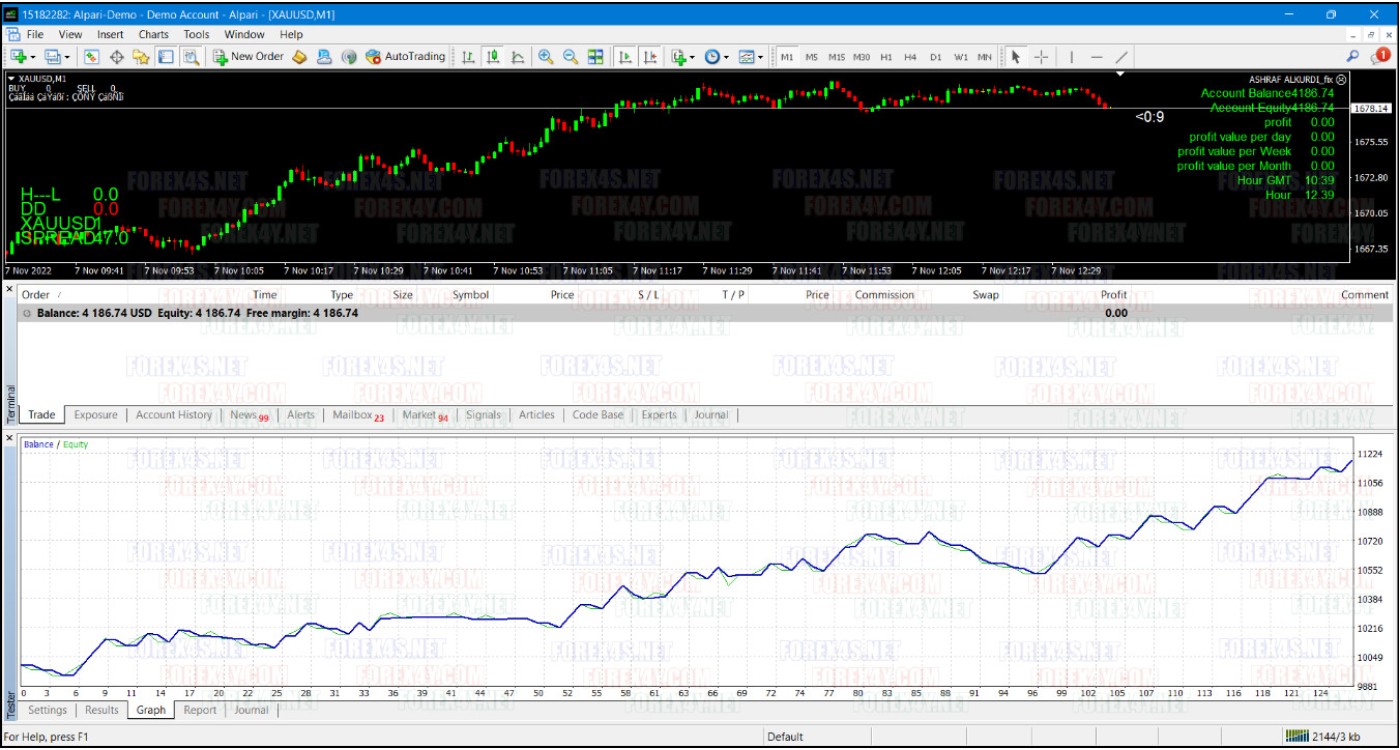Select the crosshair cursor tool
1400x750 pixels.
coord(1041,57)
